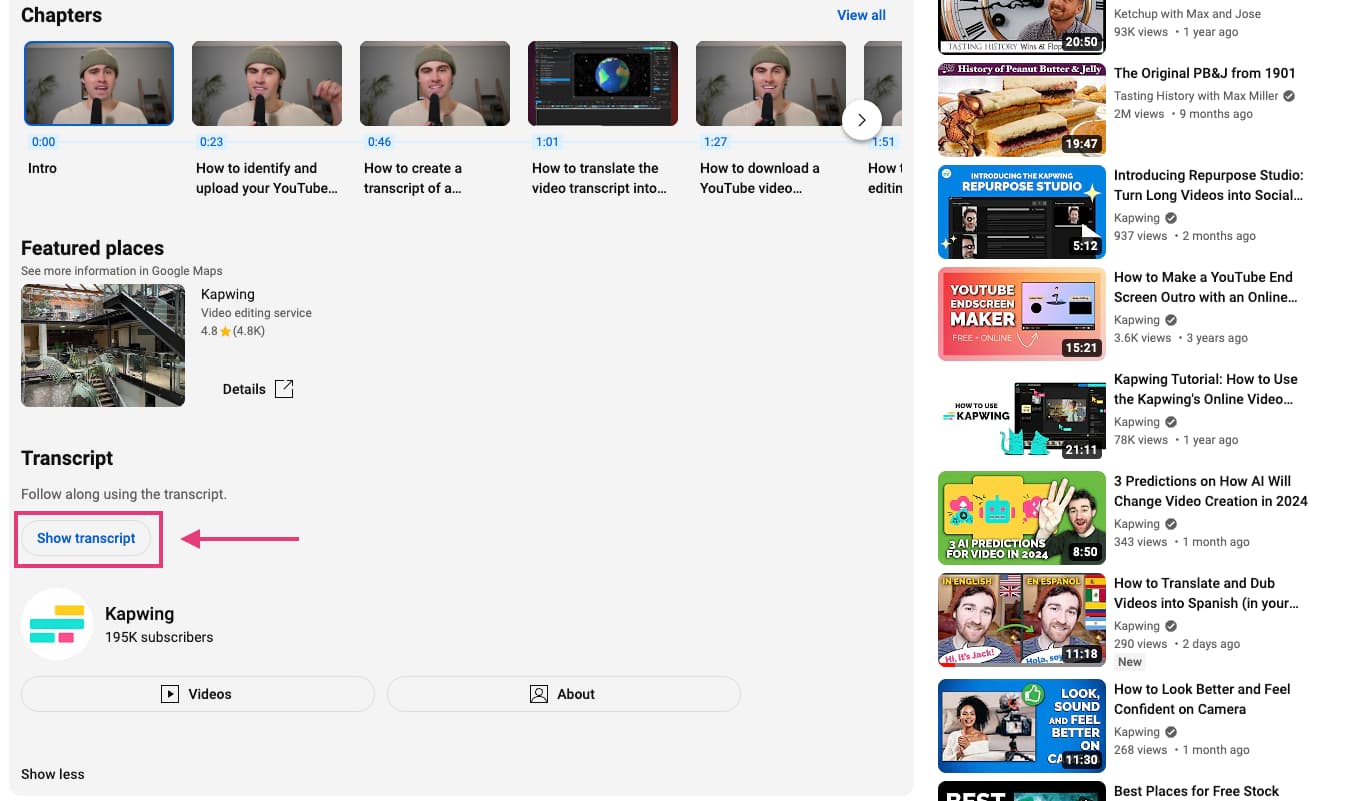Click 'See more information in Google Maps' text
Image resolution: width=1367 pixels, height=801 pixels.
[122, 271]
